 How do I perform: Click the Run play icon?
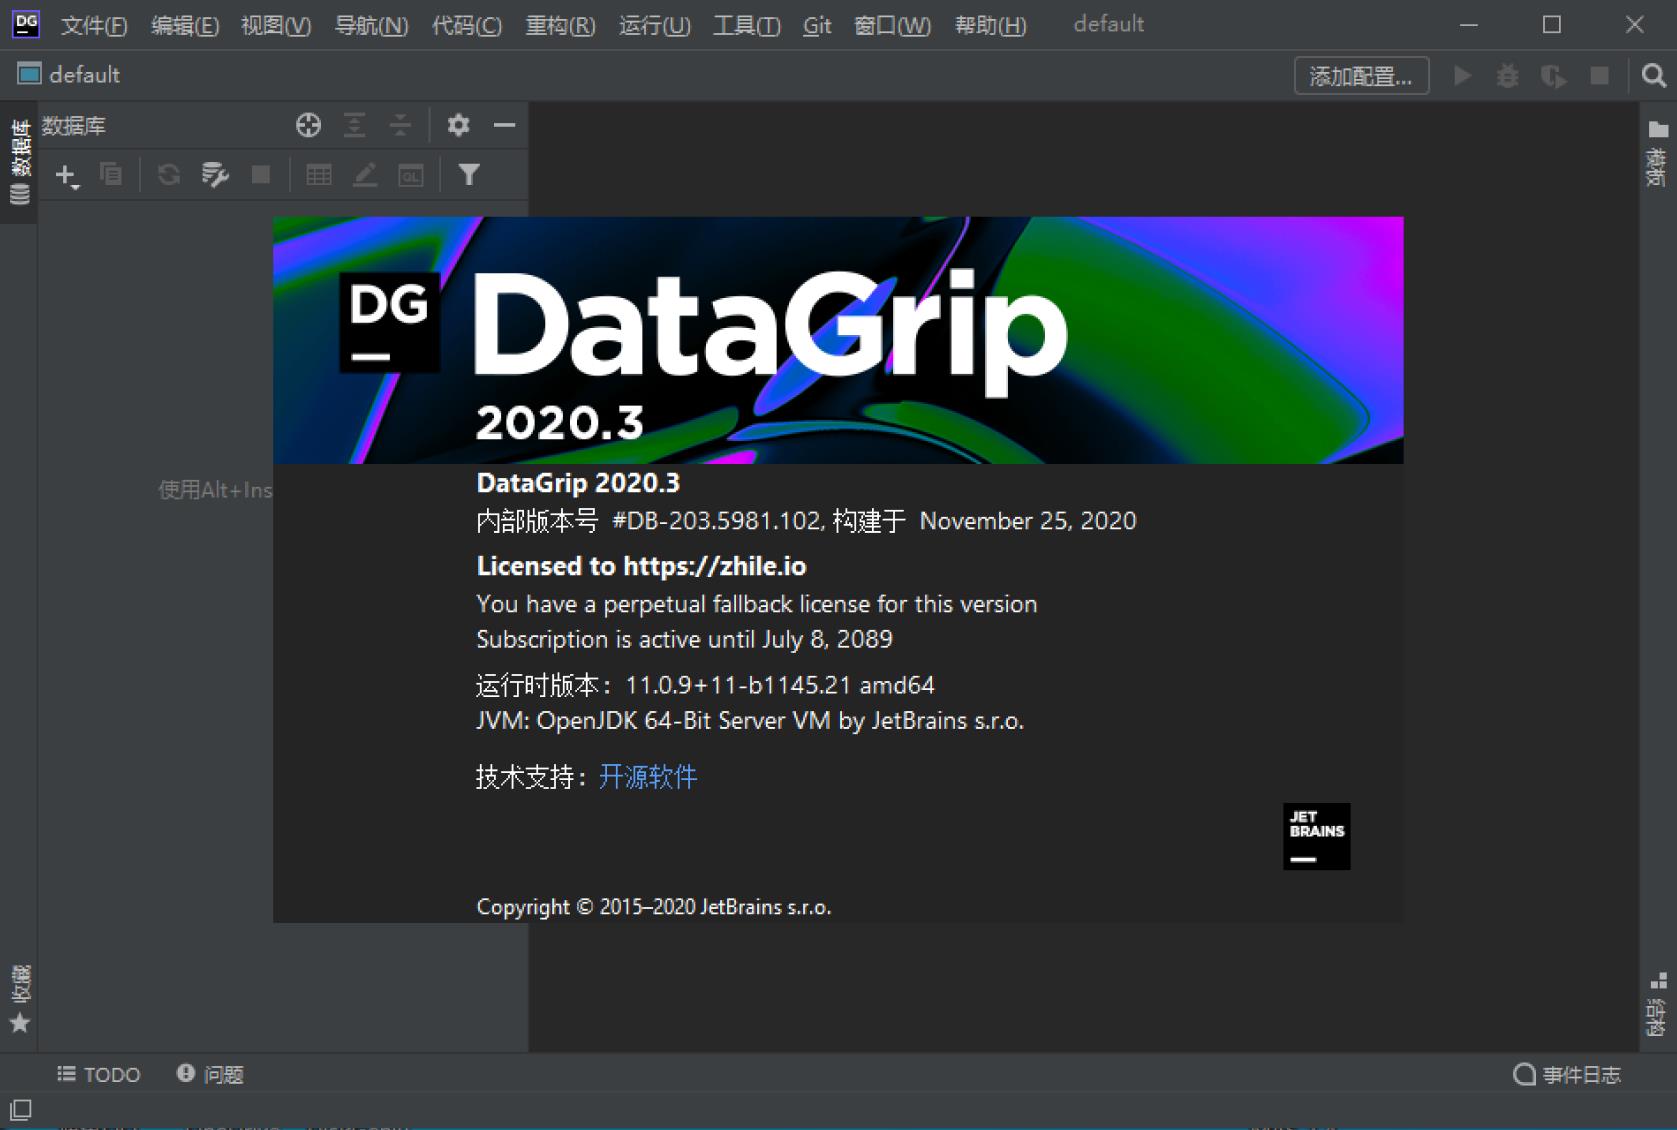[1462, 76]
